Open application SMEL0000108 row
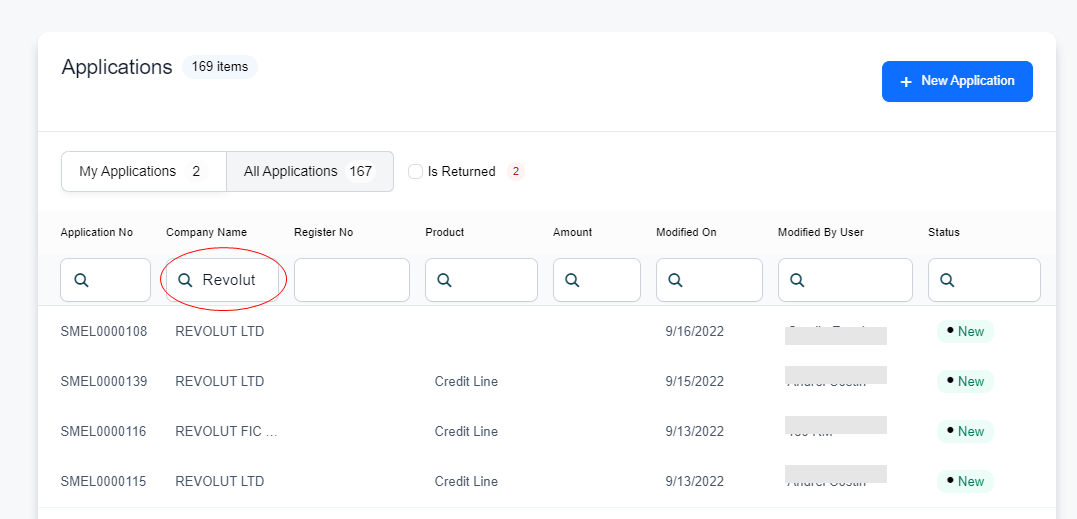Image resolution: width=1077 pixels, height=519 pixels. pos(104,331)
